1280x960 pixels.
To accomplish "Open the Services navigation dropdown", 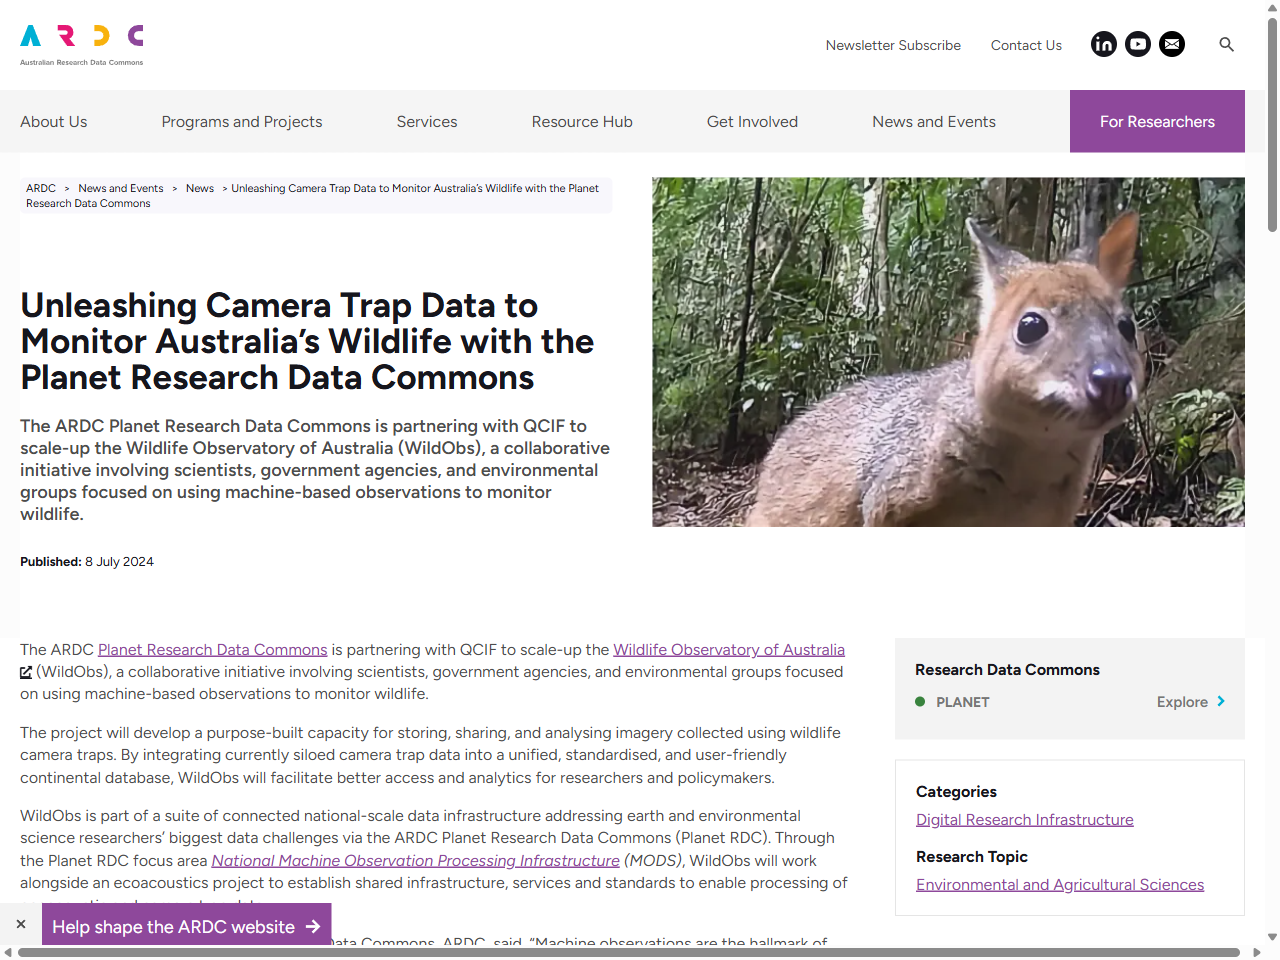I will click(x=427, y=121).
